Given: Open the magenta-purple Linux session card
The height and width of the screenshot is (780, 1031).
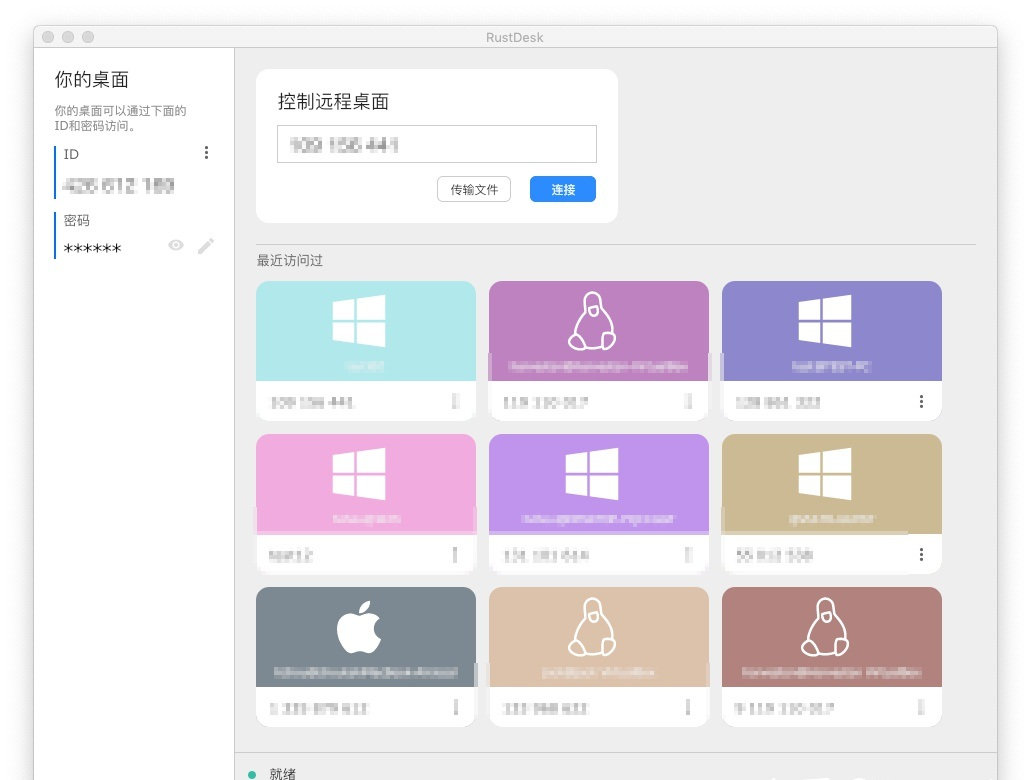Looking at the screenshot, I should pos(599,351).
